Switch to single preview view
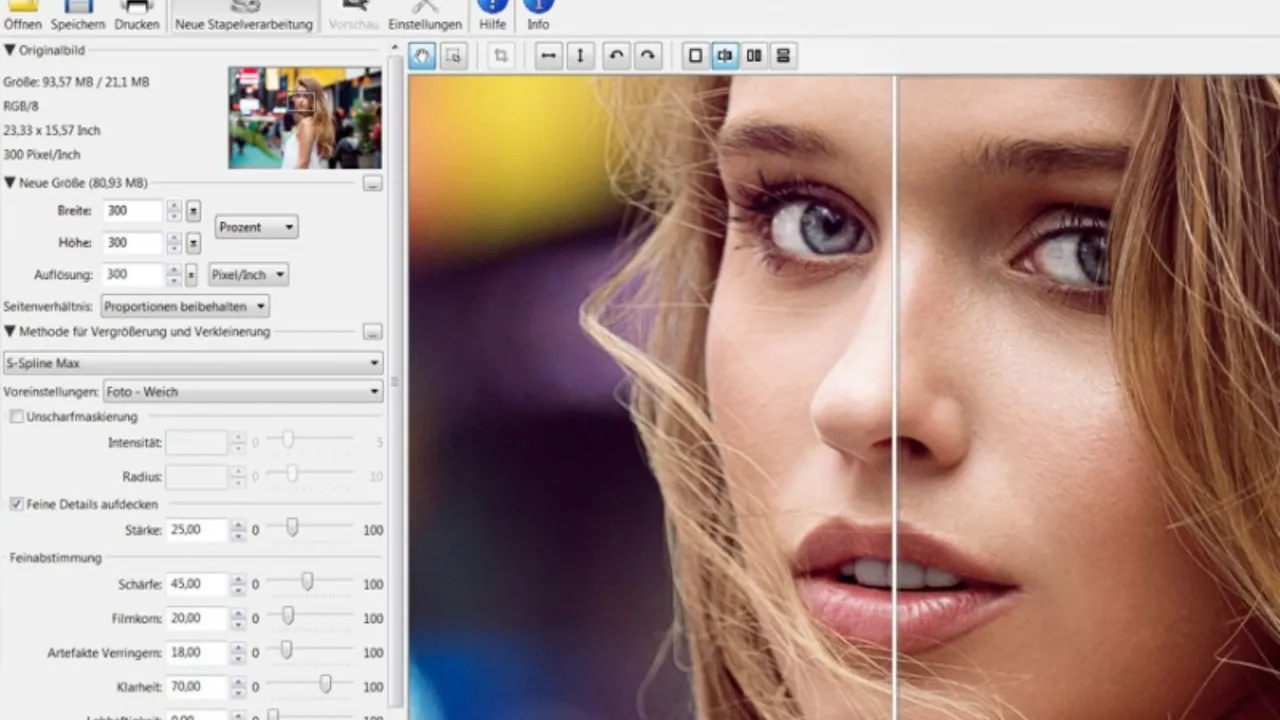 tap(695, 56)
